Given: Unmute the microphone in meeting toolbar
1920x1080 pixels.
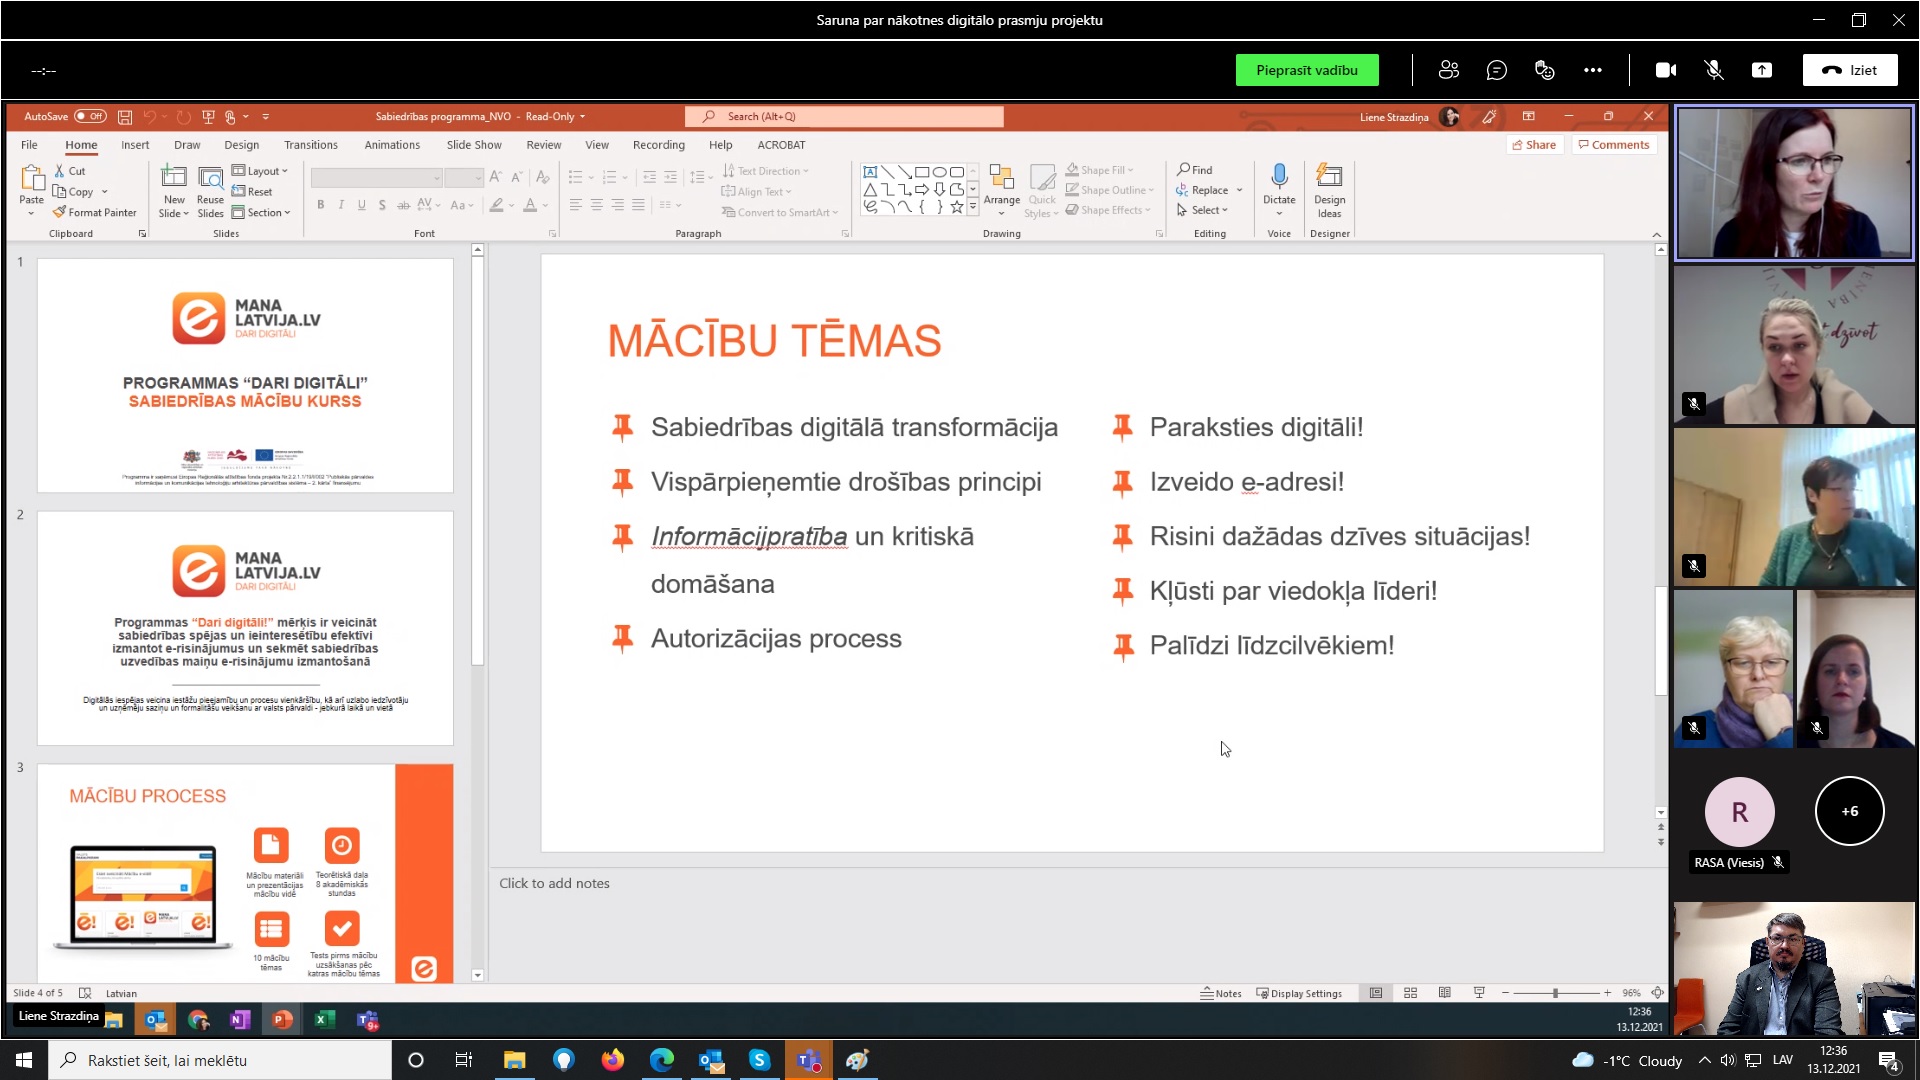Looking at the screenshot, I should point(1713,70).
